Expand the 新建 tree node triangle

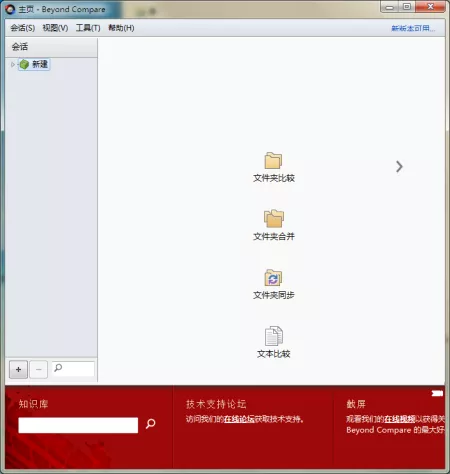[x=13, y=64]
